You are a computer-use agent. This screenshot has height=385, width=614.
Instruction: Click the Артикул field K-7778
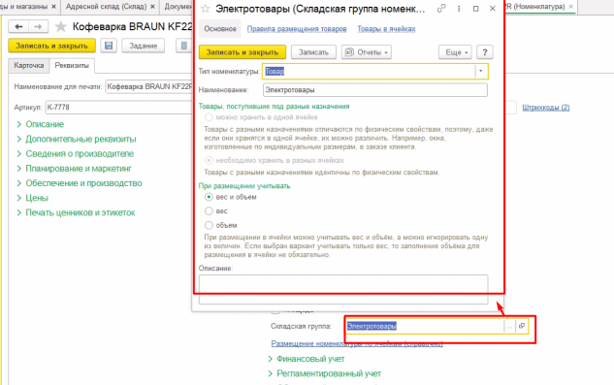click(119, 107)
